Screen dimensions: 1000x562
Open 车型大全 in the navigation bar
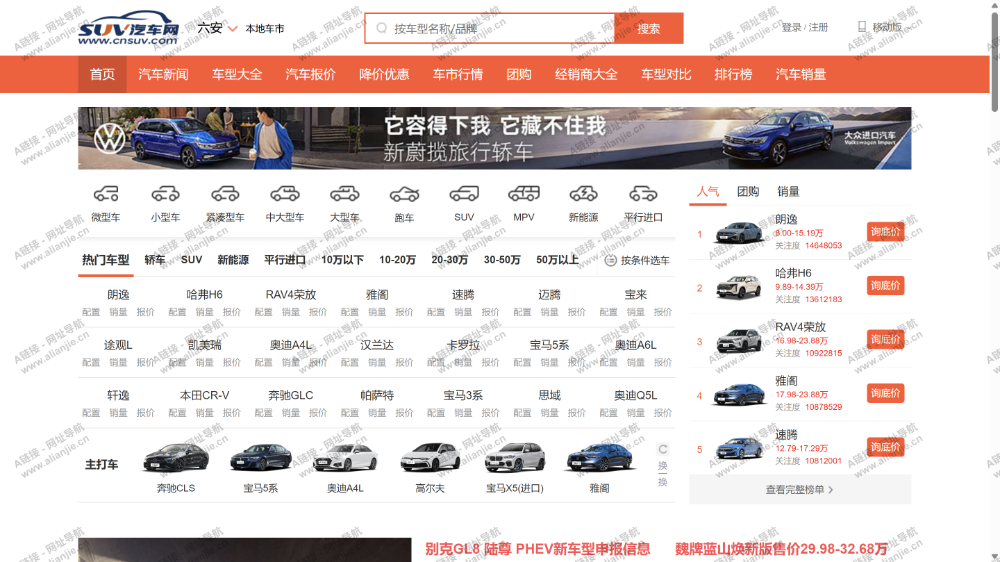click(237, 75)
